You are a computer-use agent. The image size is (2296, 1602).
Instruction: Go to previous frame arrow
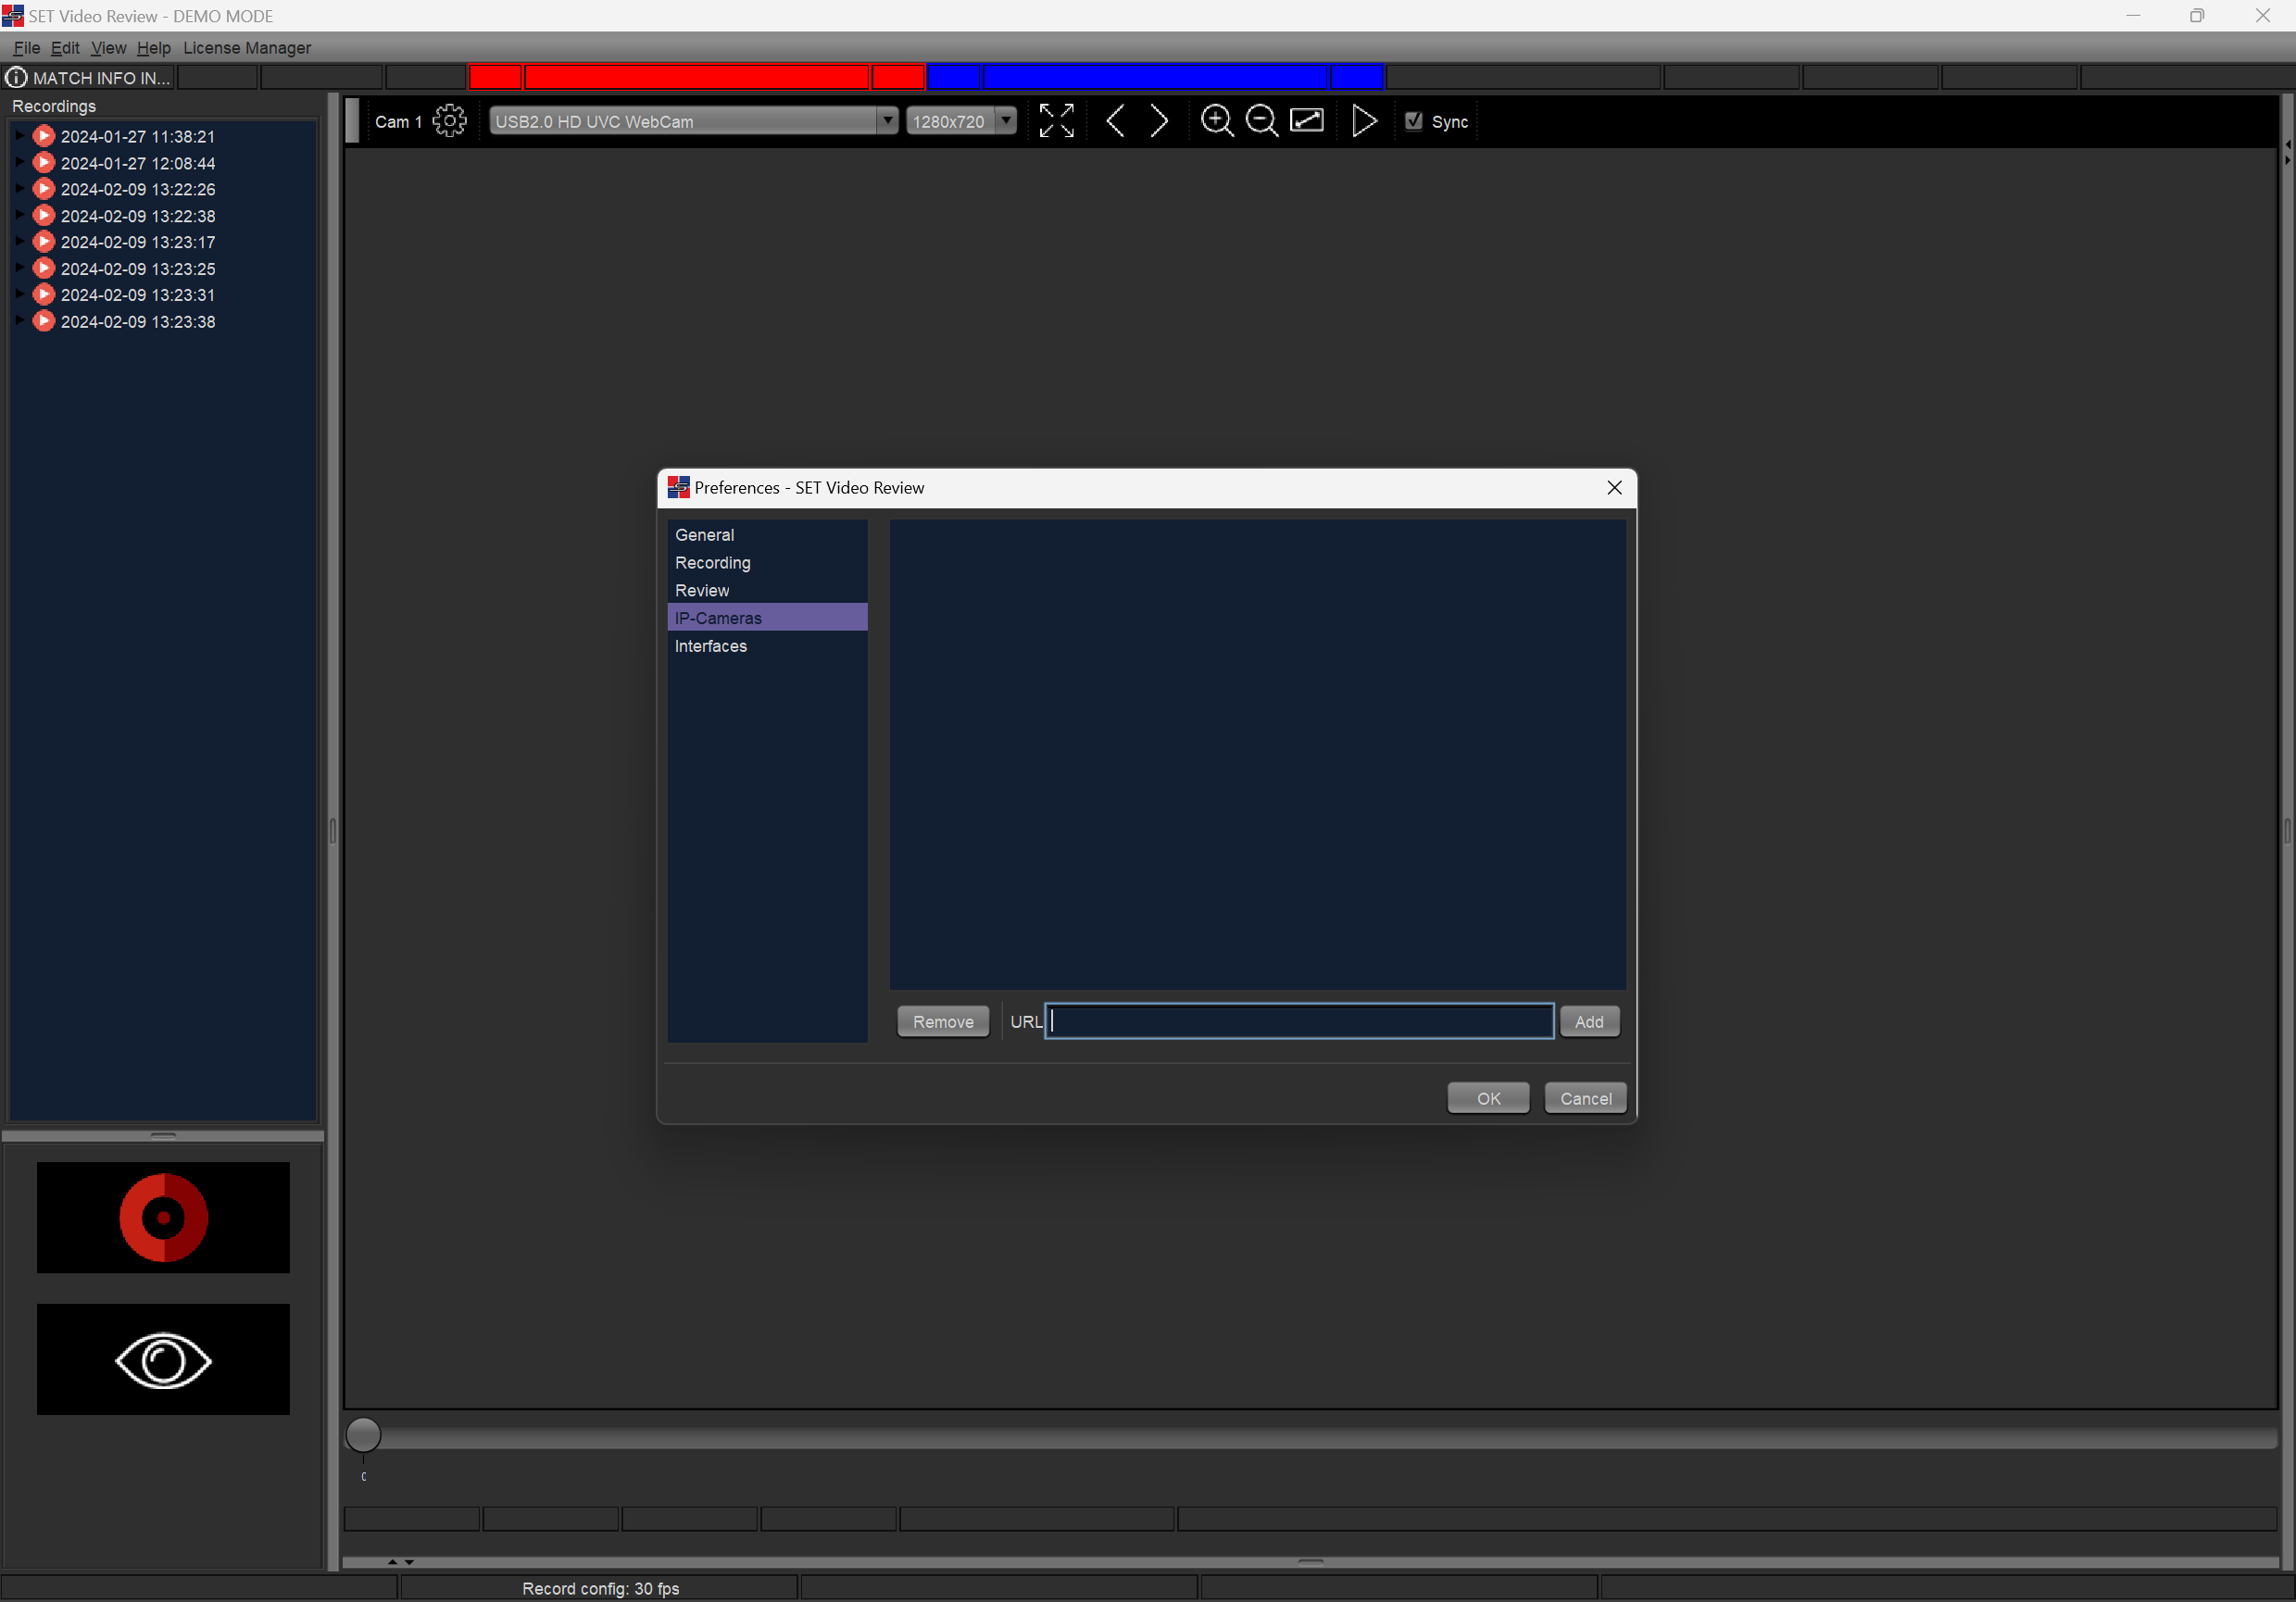[1115, 121]
